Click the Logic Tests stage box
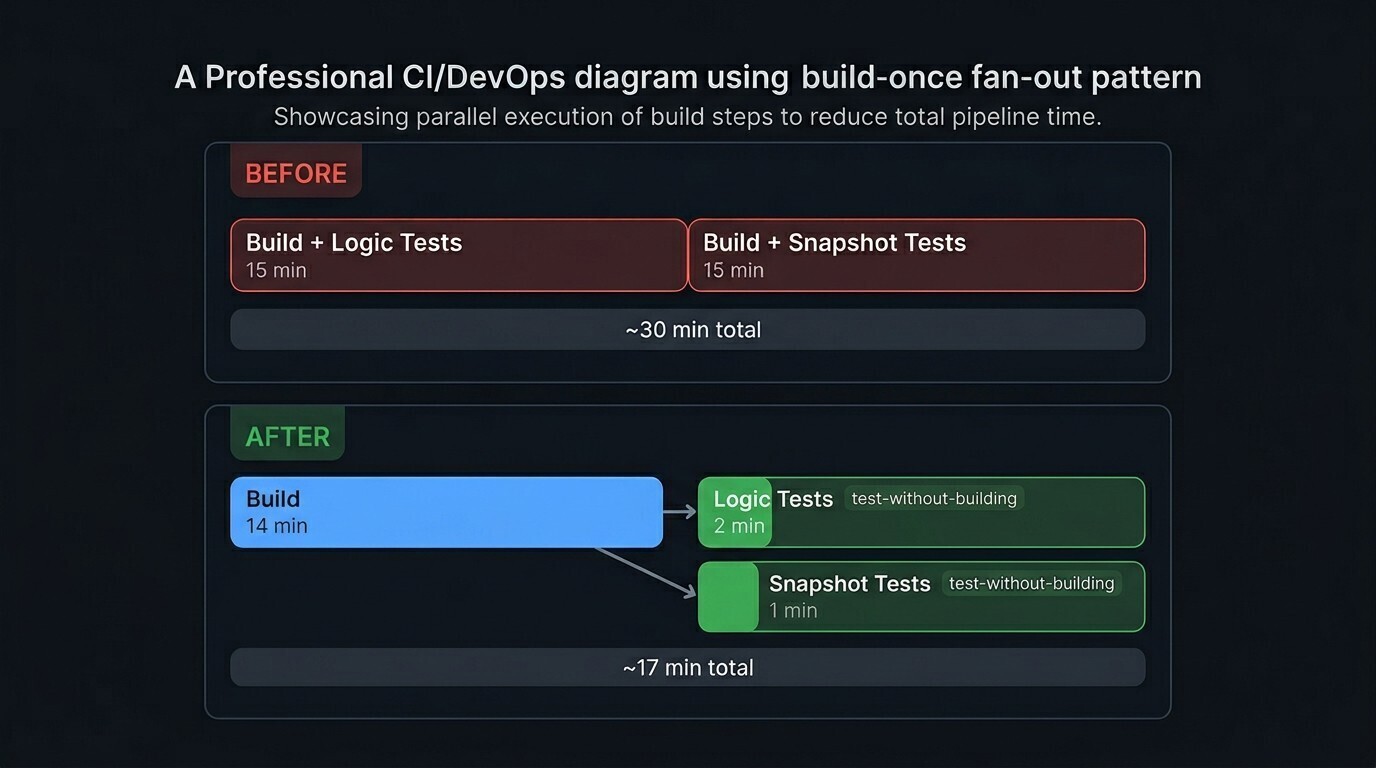 pos(921,512)
